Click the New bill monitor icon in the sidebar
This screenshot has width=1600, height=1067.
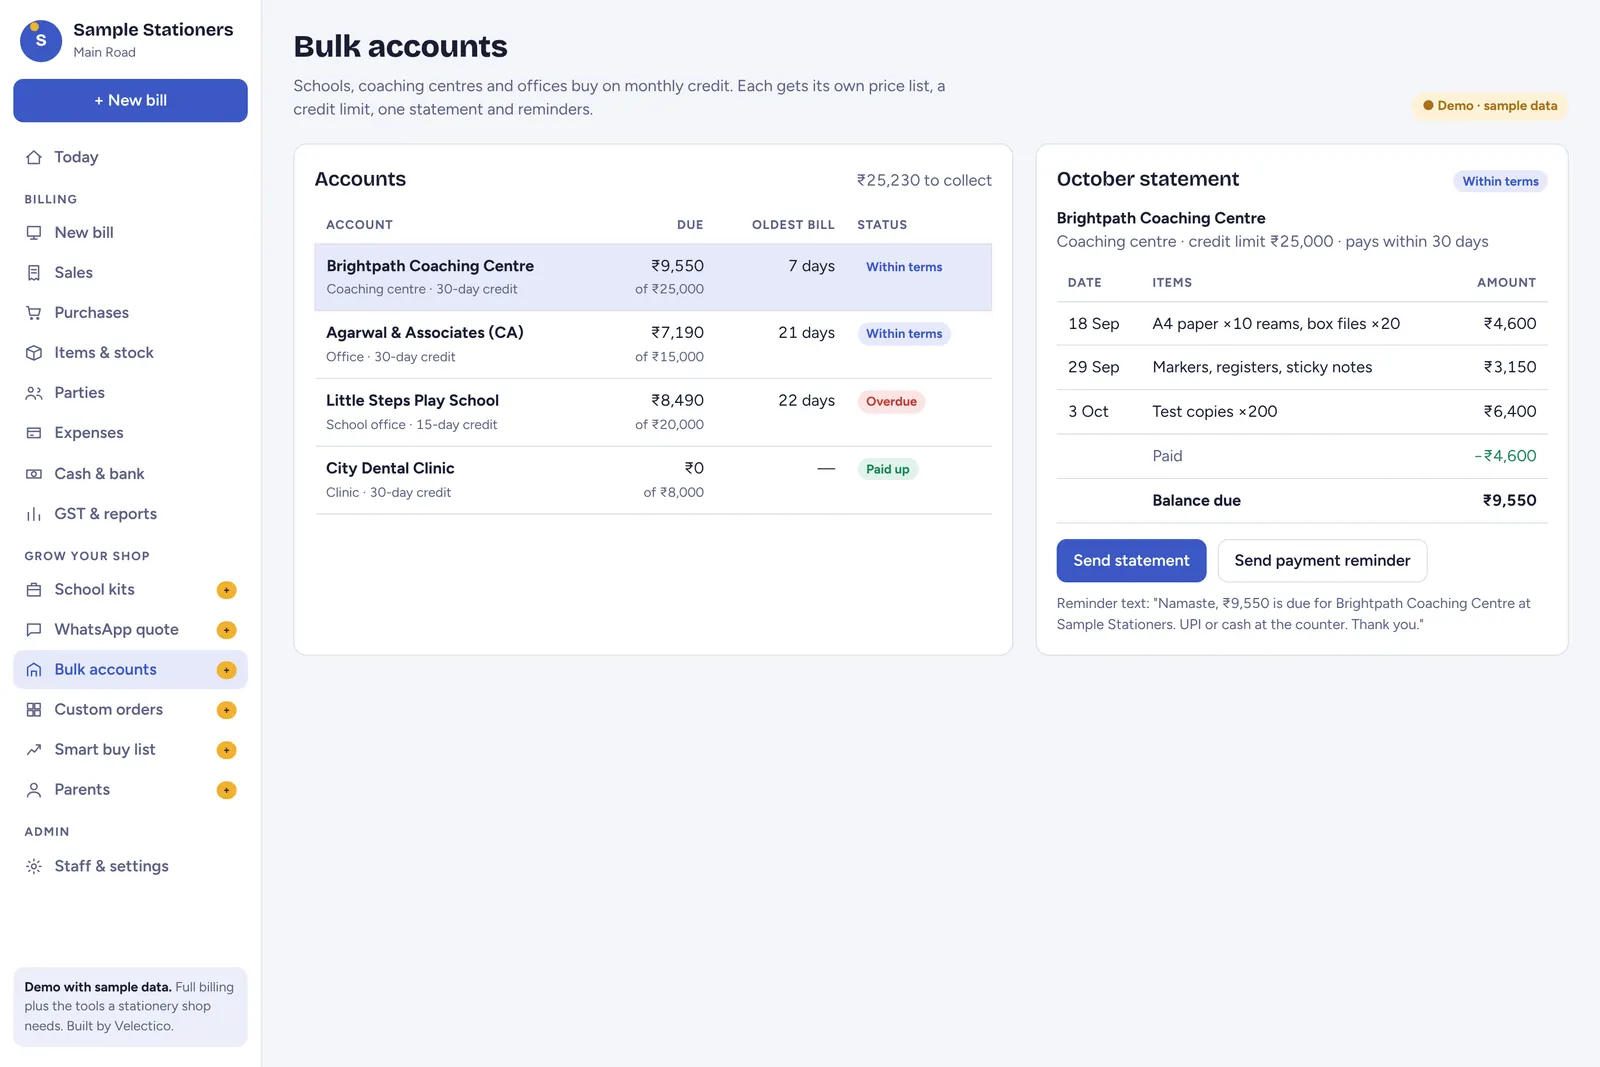34,232
